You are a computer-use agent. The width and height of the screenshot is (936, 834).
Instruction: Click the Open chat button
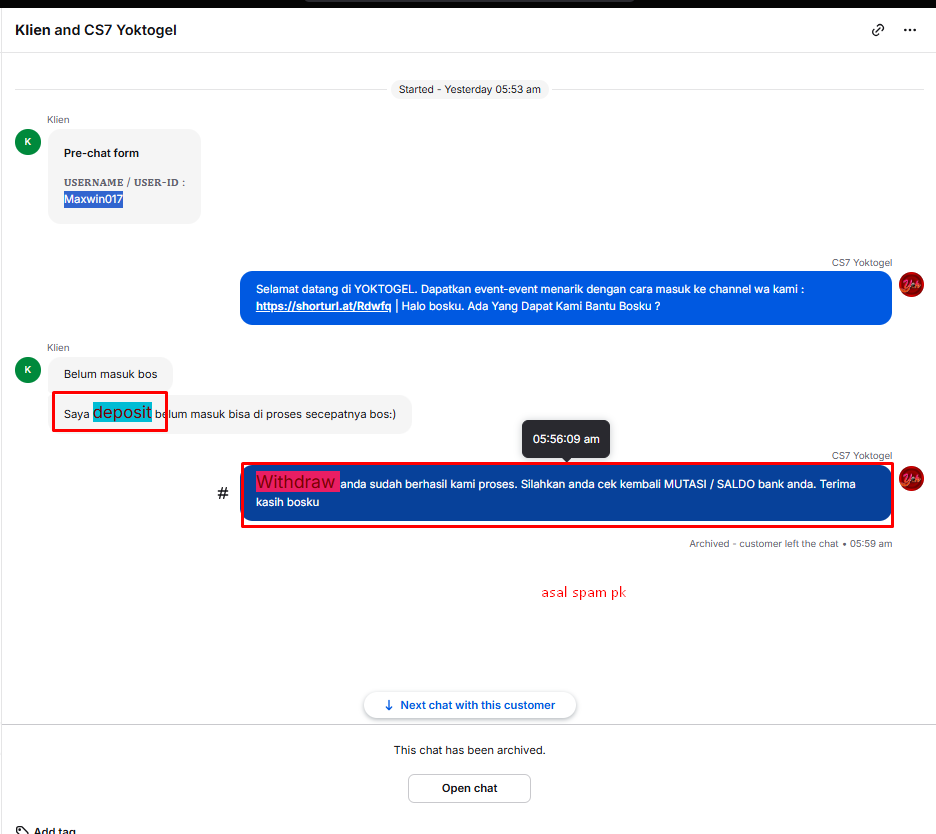(469, 788)
